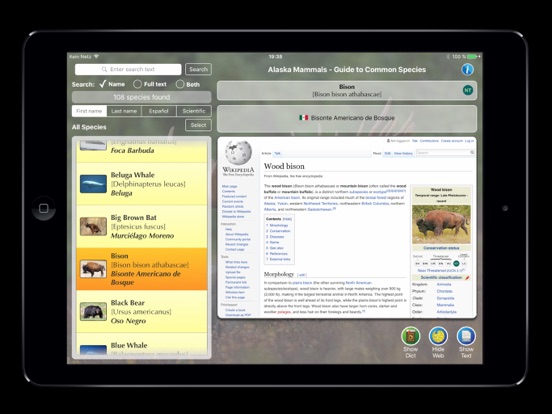
Task: Click the Alaska Mammals app title
Action: (347, 70)
